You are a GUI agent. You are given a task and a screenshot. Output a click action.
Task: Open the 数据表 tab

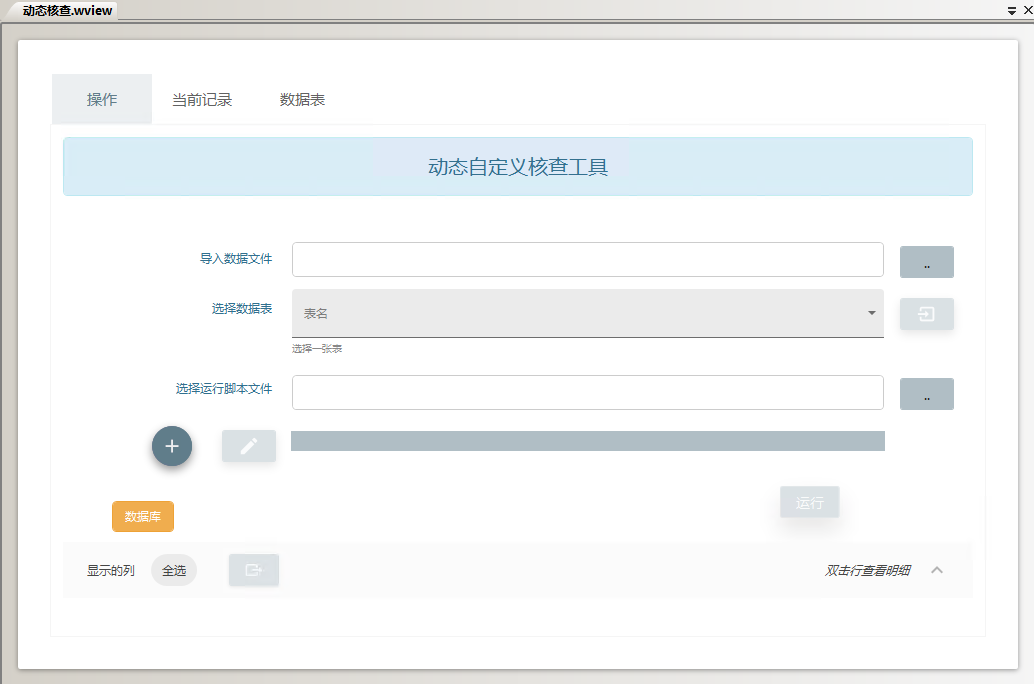(x=302, y=100)
